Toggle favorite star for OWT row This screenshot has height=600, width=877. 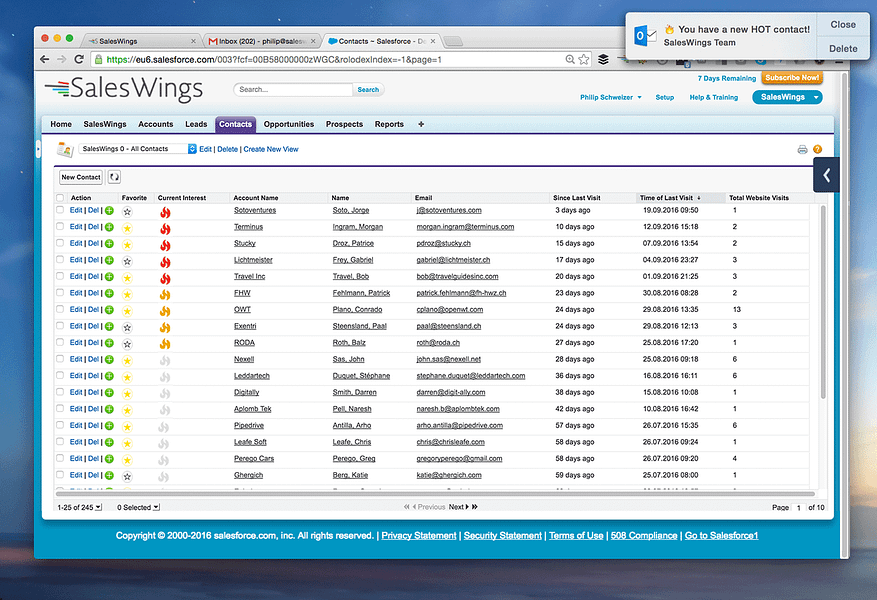click(x=128, y=311)
